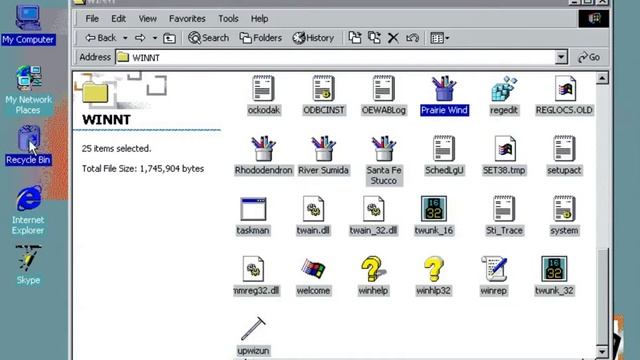Select the ODBCINST configuration file
Image resolution: width=640 pixels, height=360 pixels.
324,89
